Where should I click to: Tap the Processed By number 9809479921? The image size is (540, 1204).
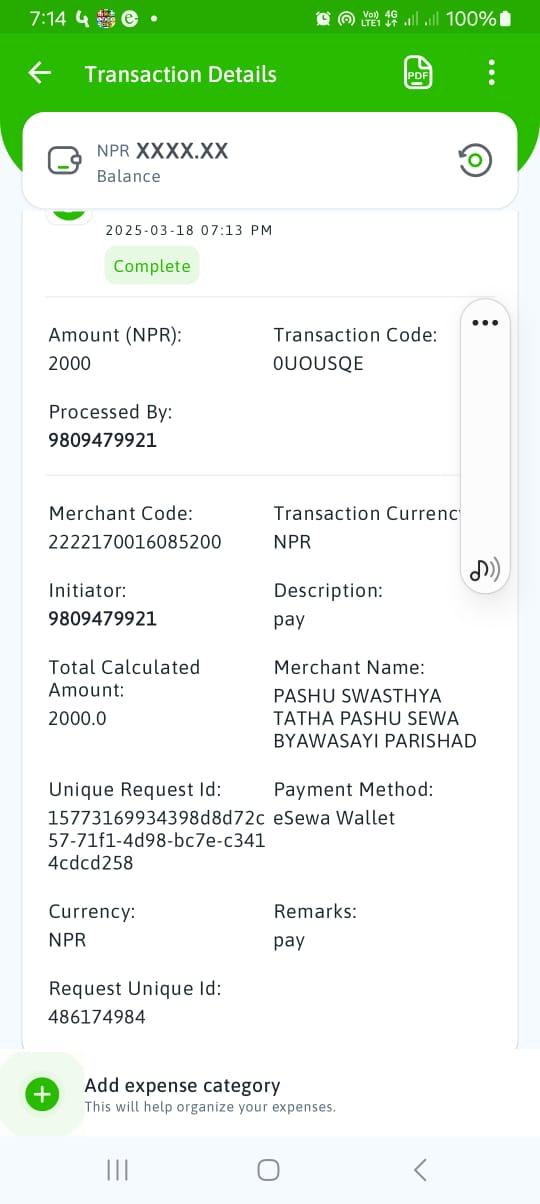point(103,440)
